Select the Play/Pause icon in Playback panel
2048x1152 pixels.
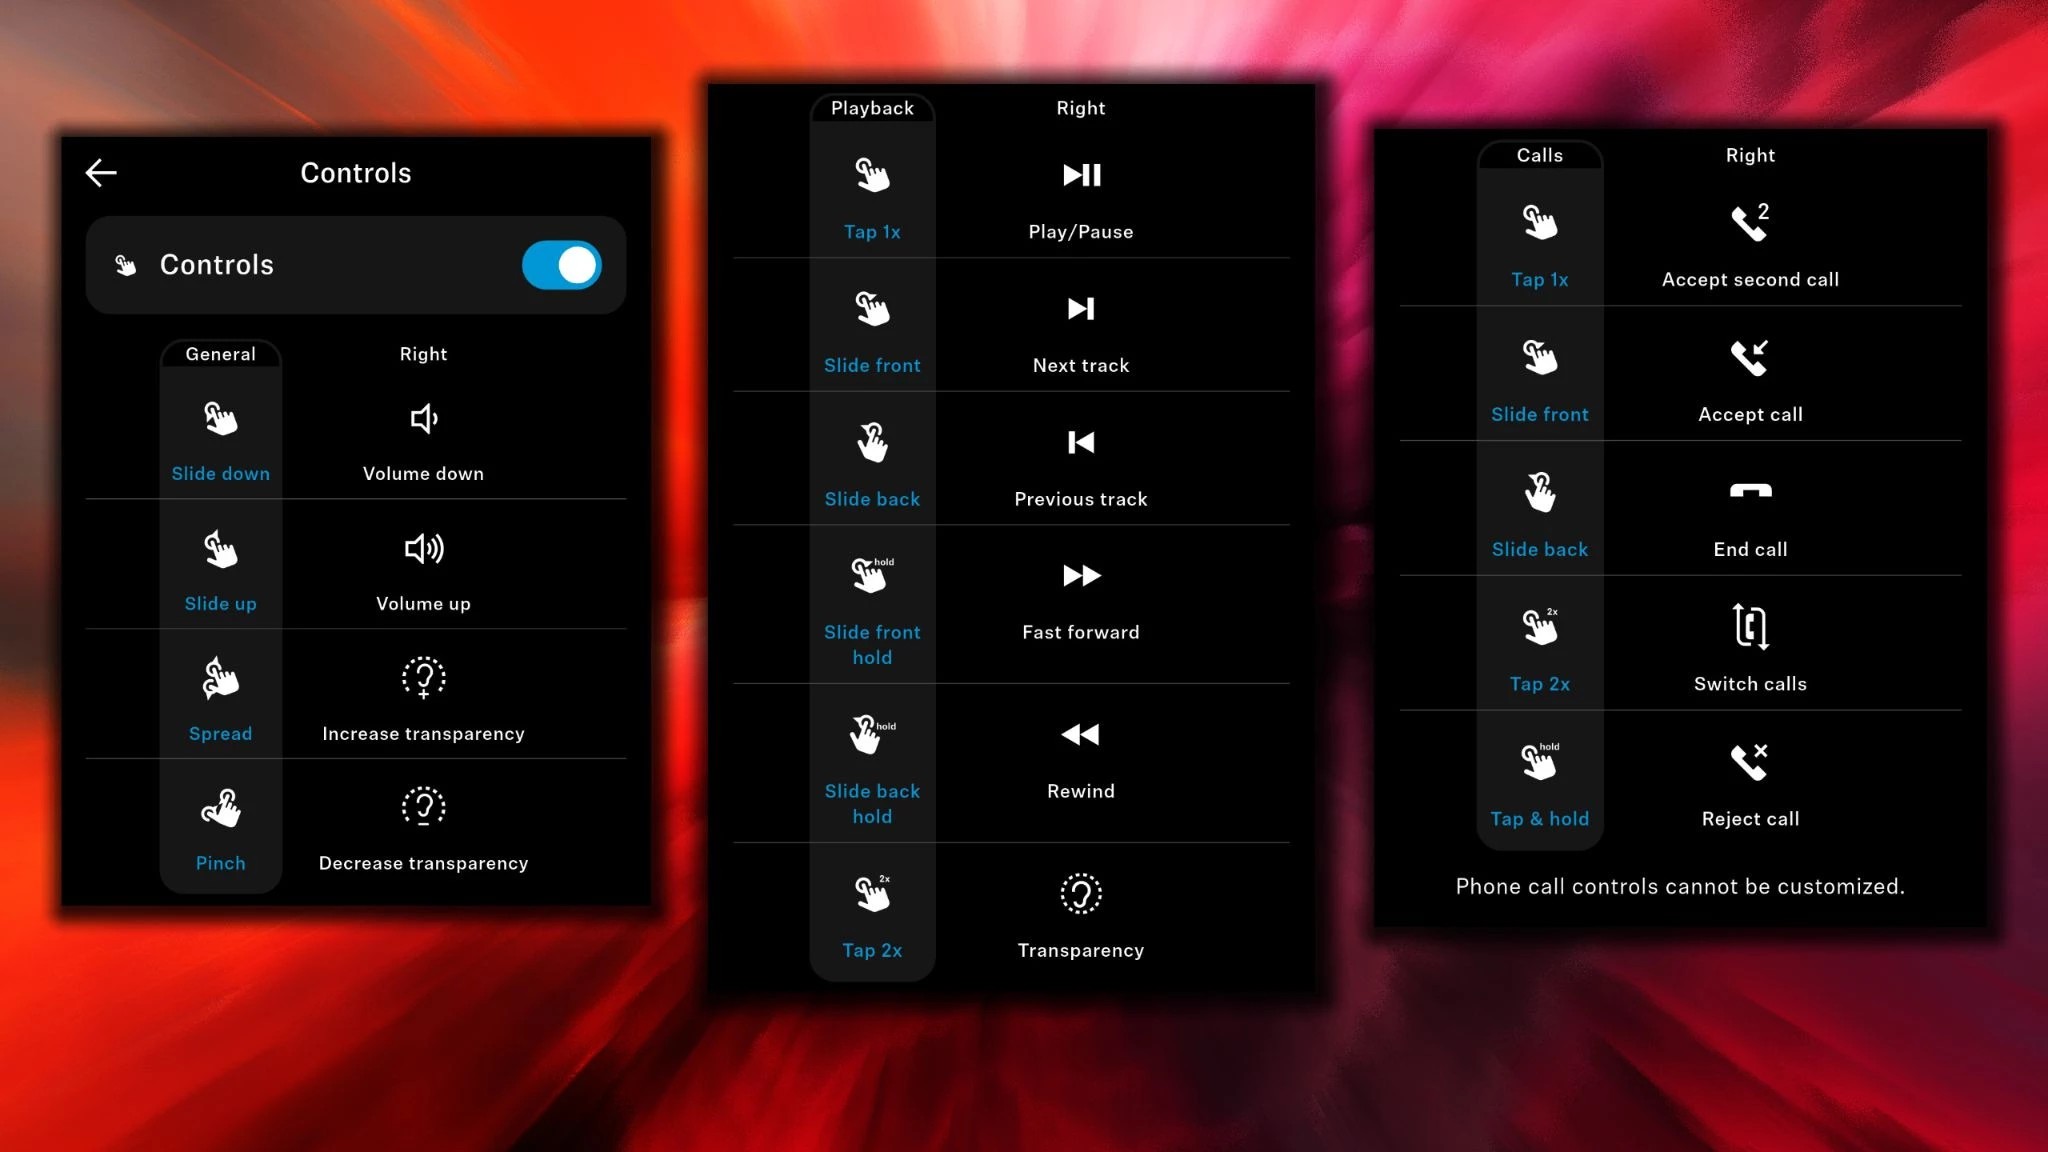click(x=1080, y=175)
